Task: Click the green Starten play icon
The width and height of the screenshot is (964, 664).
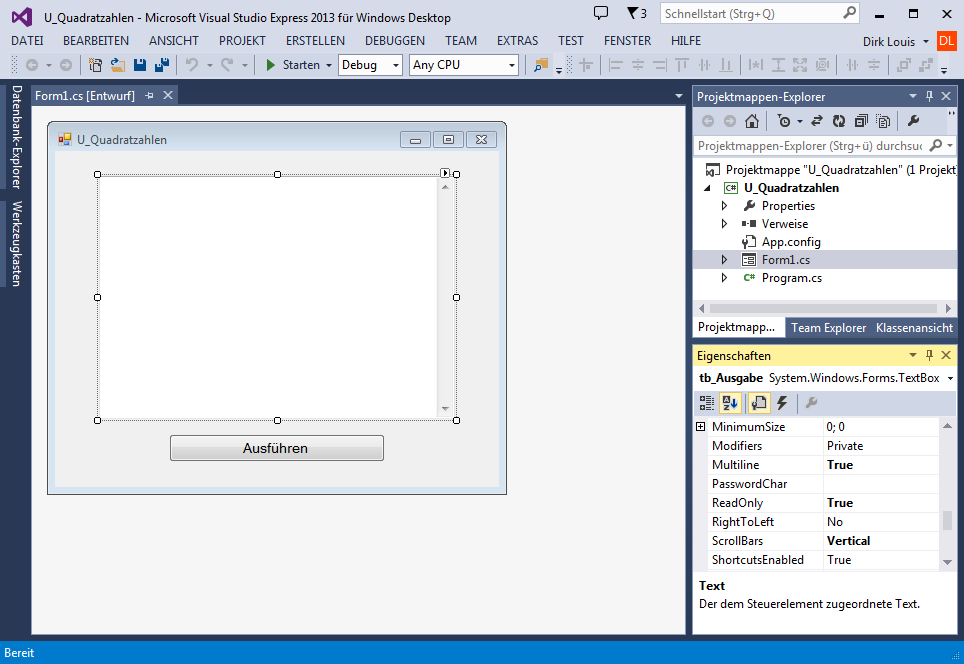Action: click(x=271, y=65)
